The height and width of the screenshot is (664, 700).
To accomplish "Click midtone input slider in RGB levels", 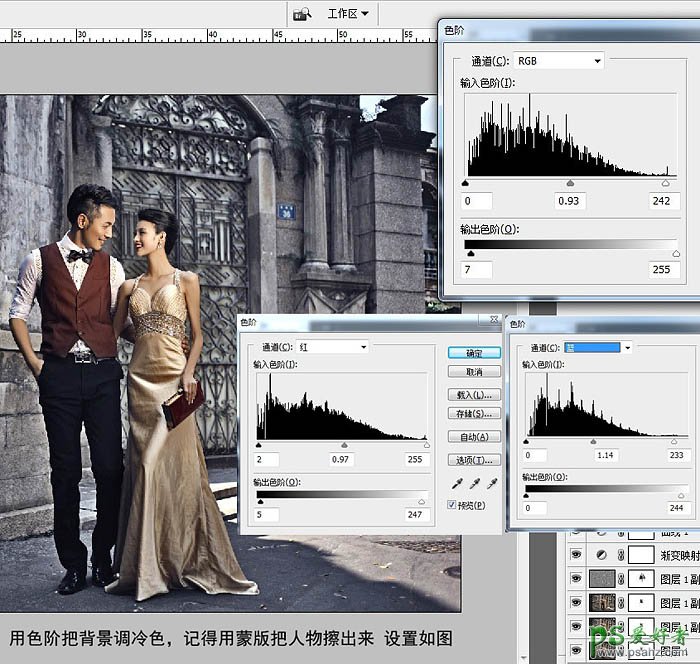I will point(570,184).
